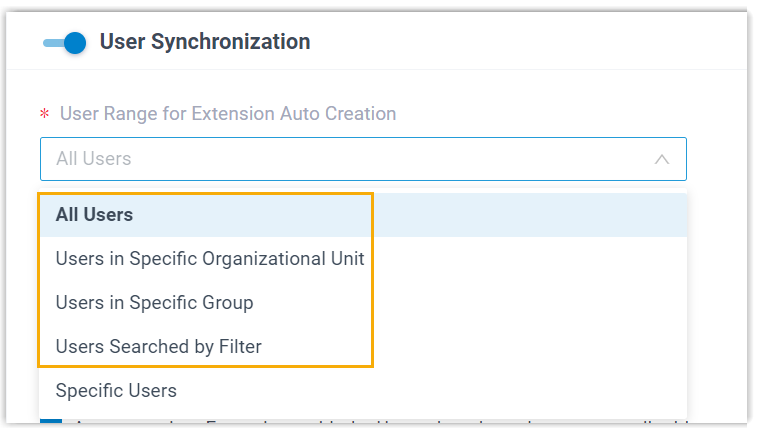Restrict sync range to a specific group
The width and height of the screenshot is (759, 435).
154,303
